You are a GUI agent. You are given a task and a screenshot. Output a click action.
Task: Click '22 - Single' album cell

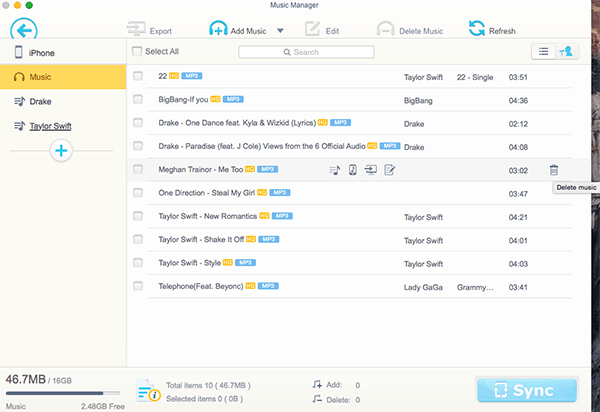(475, 77)
